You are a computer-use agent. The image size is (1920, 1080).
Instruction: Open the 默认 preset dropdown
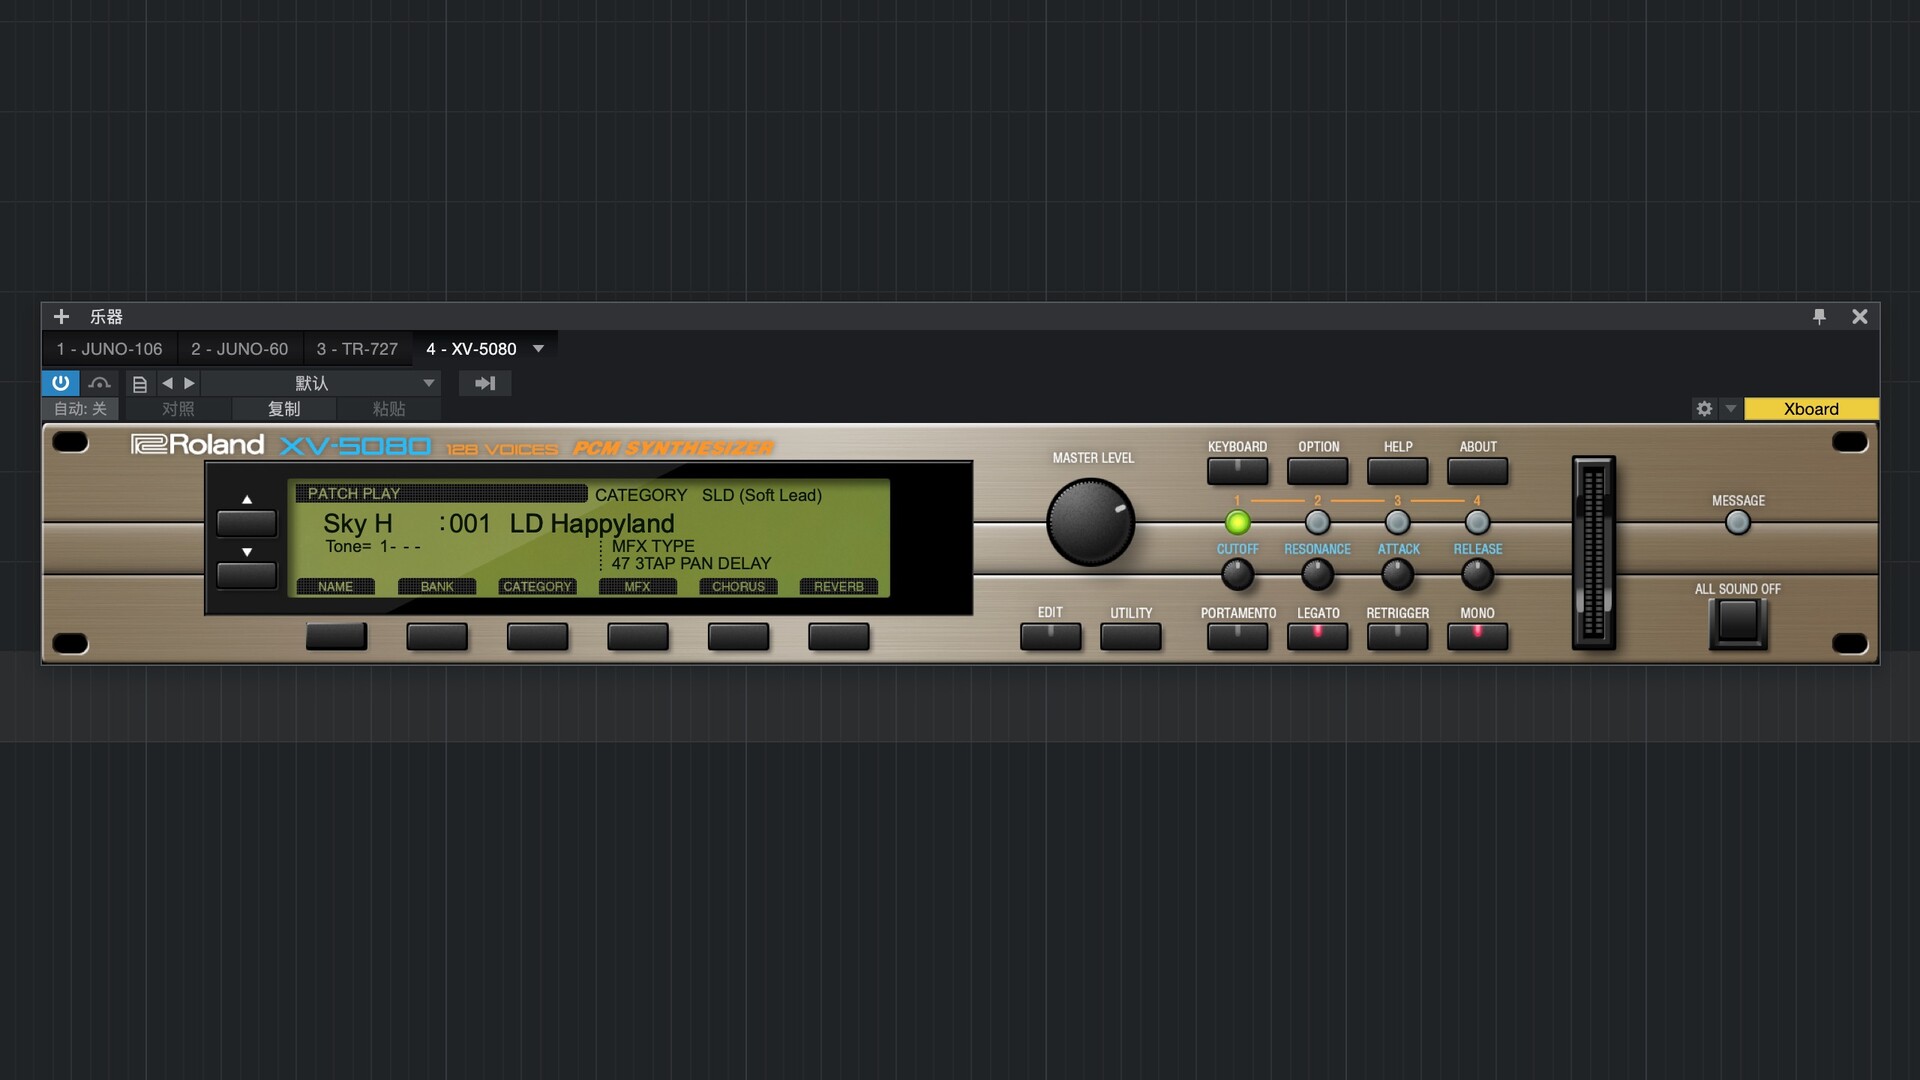pyautogui.click(x=320, y=383)
